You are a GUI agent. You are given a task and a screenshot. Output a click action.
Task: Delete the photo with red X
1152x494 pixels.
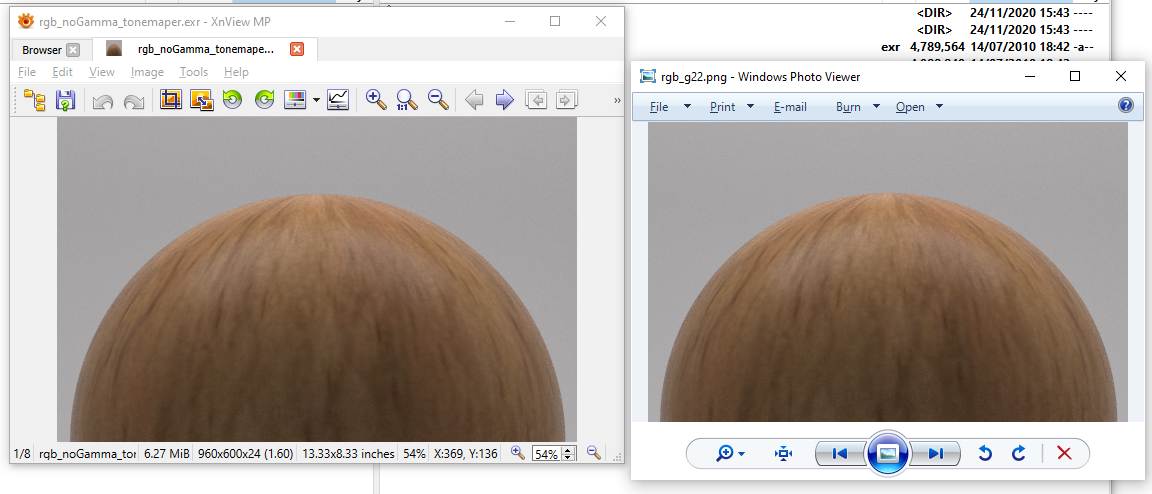point(1064,454)
